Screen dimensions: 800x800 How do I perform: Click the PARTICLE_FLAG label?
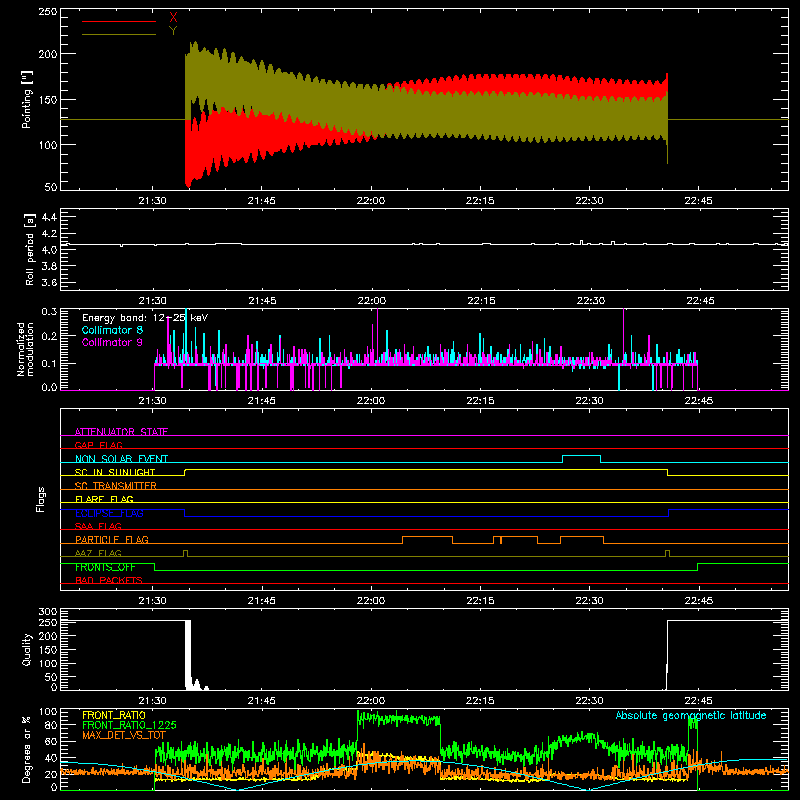[112, 540]
